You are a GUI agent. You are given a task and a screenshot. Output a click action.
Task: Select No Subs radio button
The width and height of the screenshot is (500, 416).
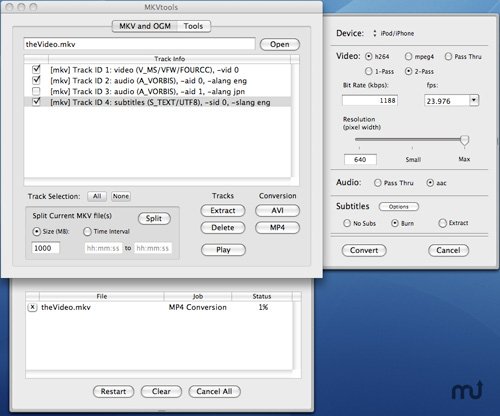pos(347,223)
